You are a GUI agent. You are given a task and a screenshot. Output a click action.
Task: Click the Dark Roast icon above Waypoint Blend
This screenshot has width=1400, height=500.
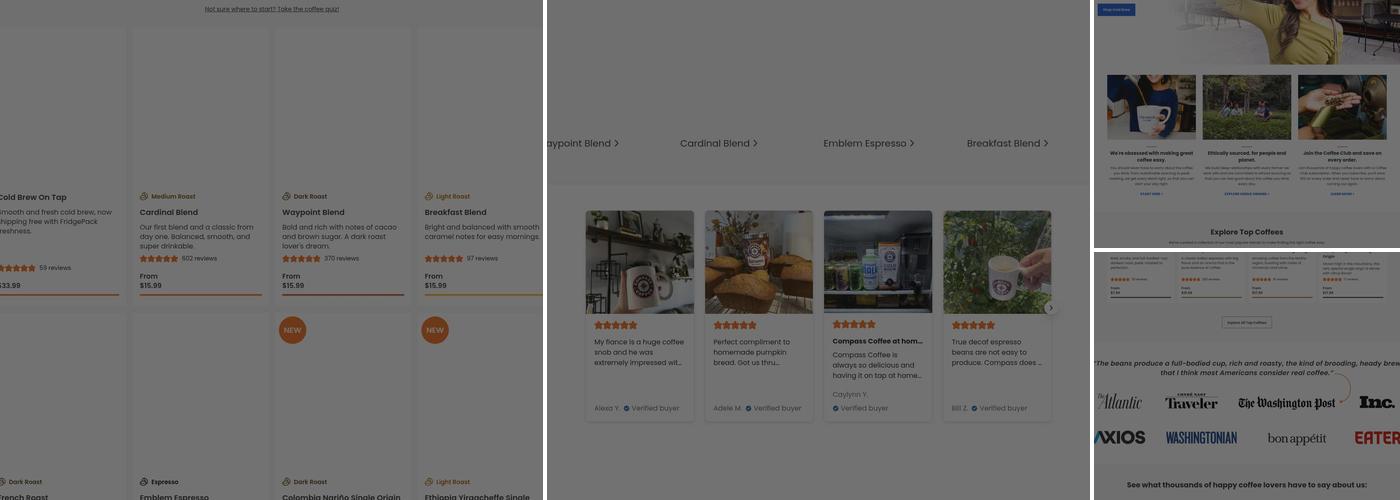[x=286, y=197]
